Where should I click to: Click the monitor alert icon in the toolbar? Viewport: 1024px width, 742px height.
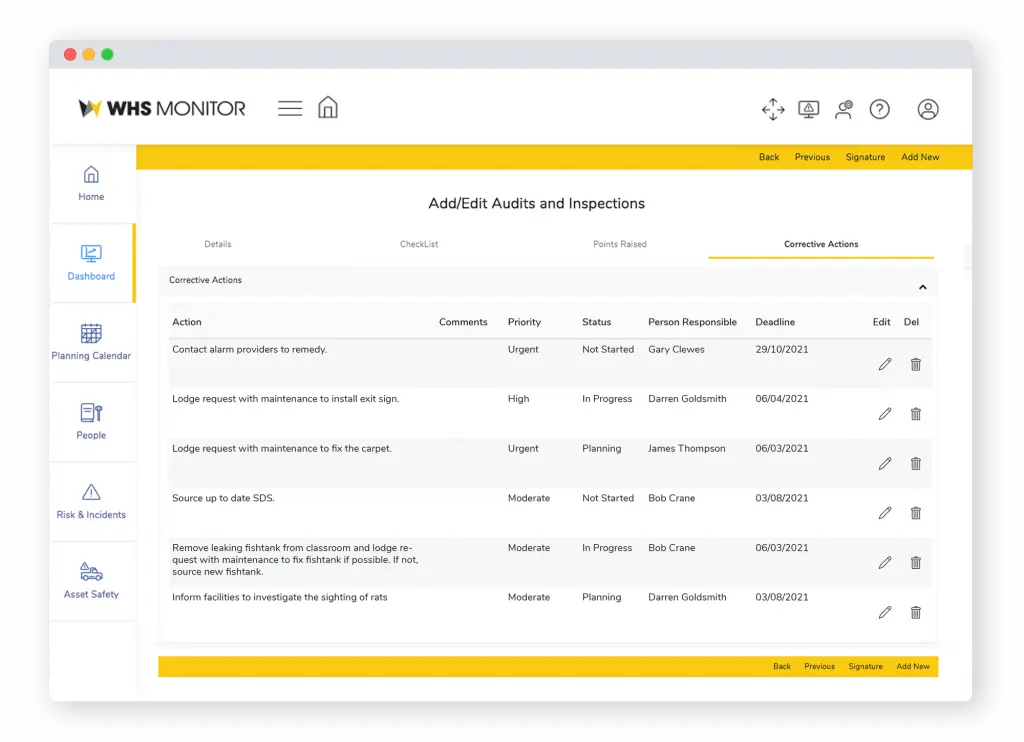809,109
